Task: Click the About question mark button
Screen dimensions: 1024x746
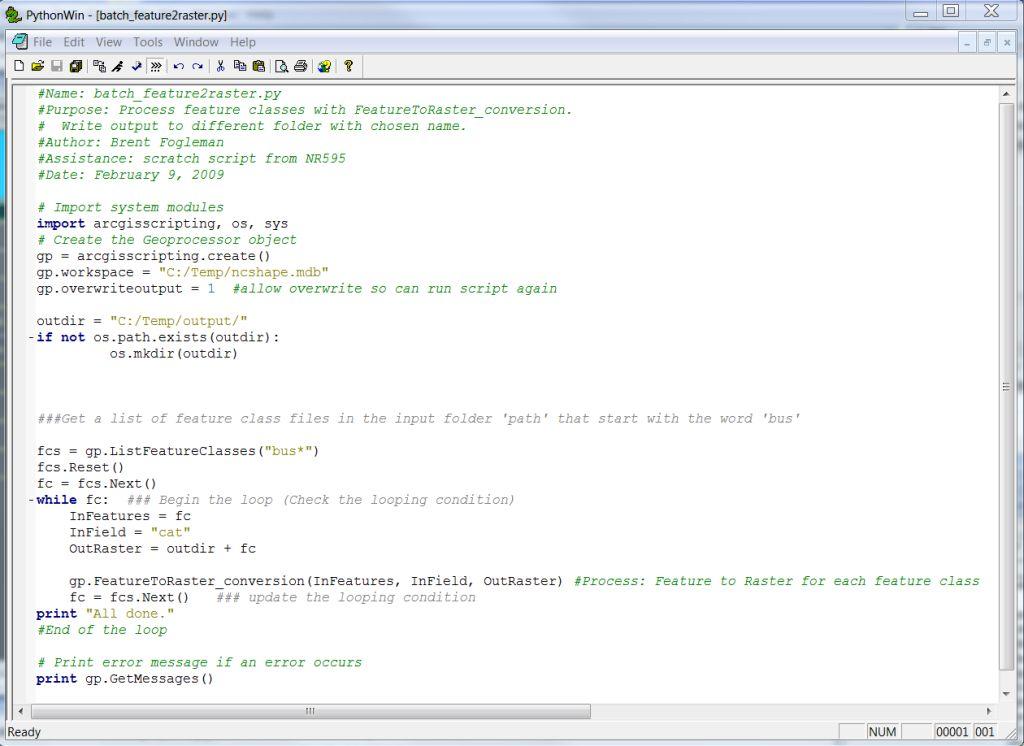Action: coord(348,66)
